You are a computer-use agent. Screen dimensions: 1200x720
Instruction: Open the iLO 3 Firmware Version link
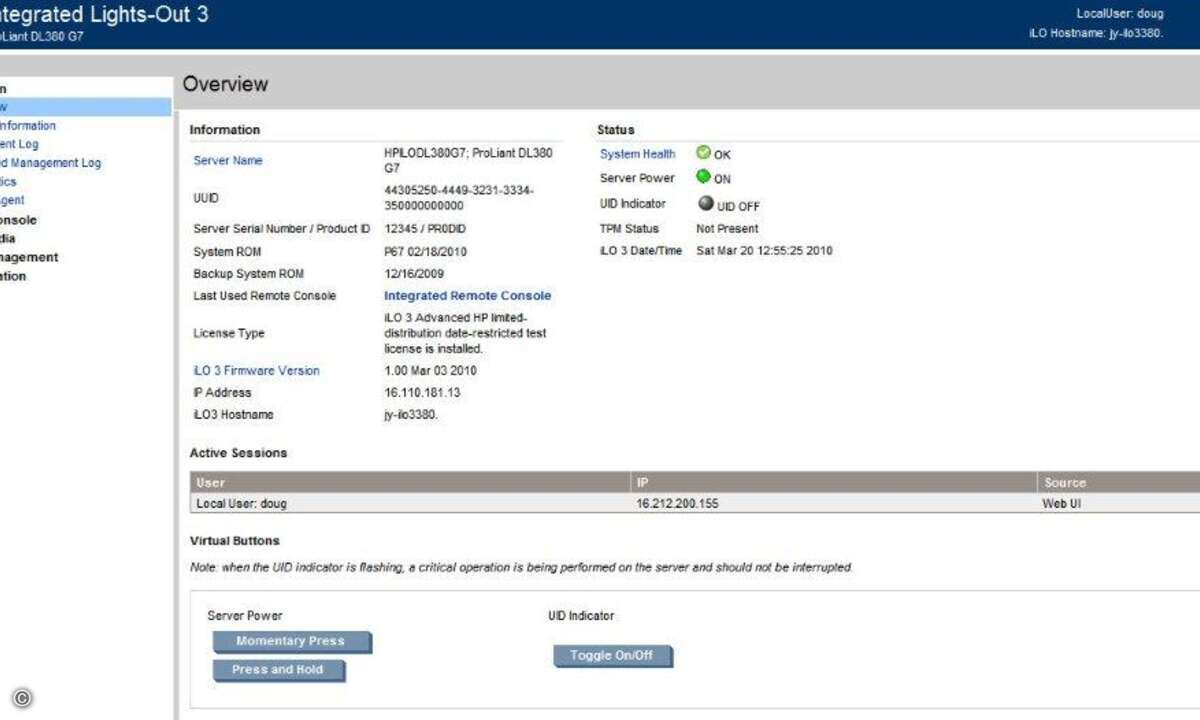[256, 370]
